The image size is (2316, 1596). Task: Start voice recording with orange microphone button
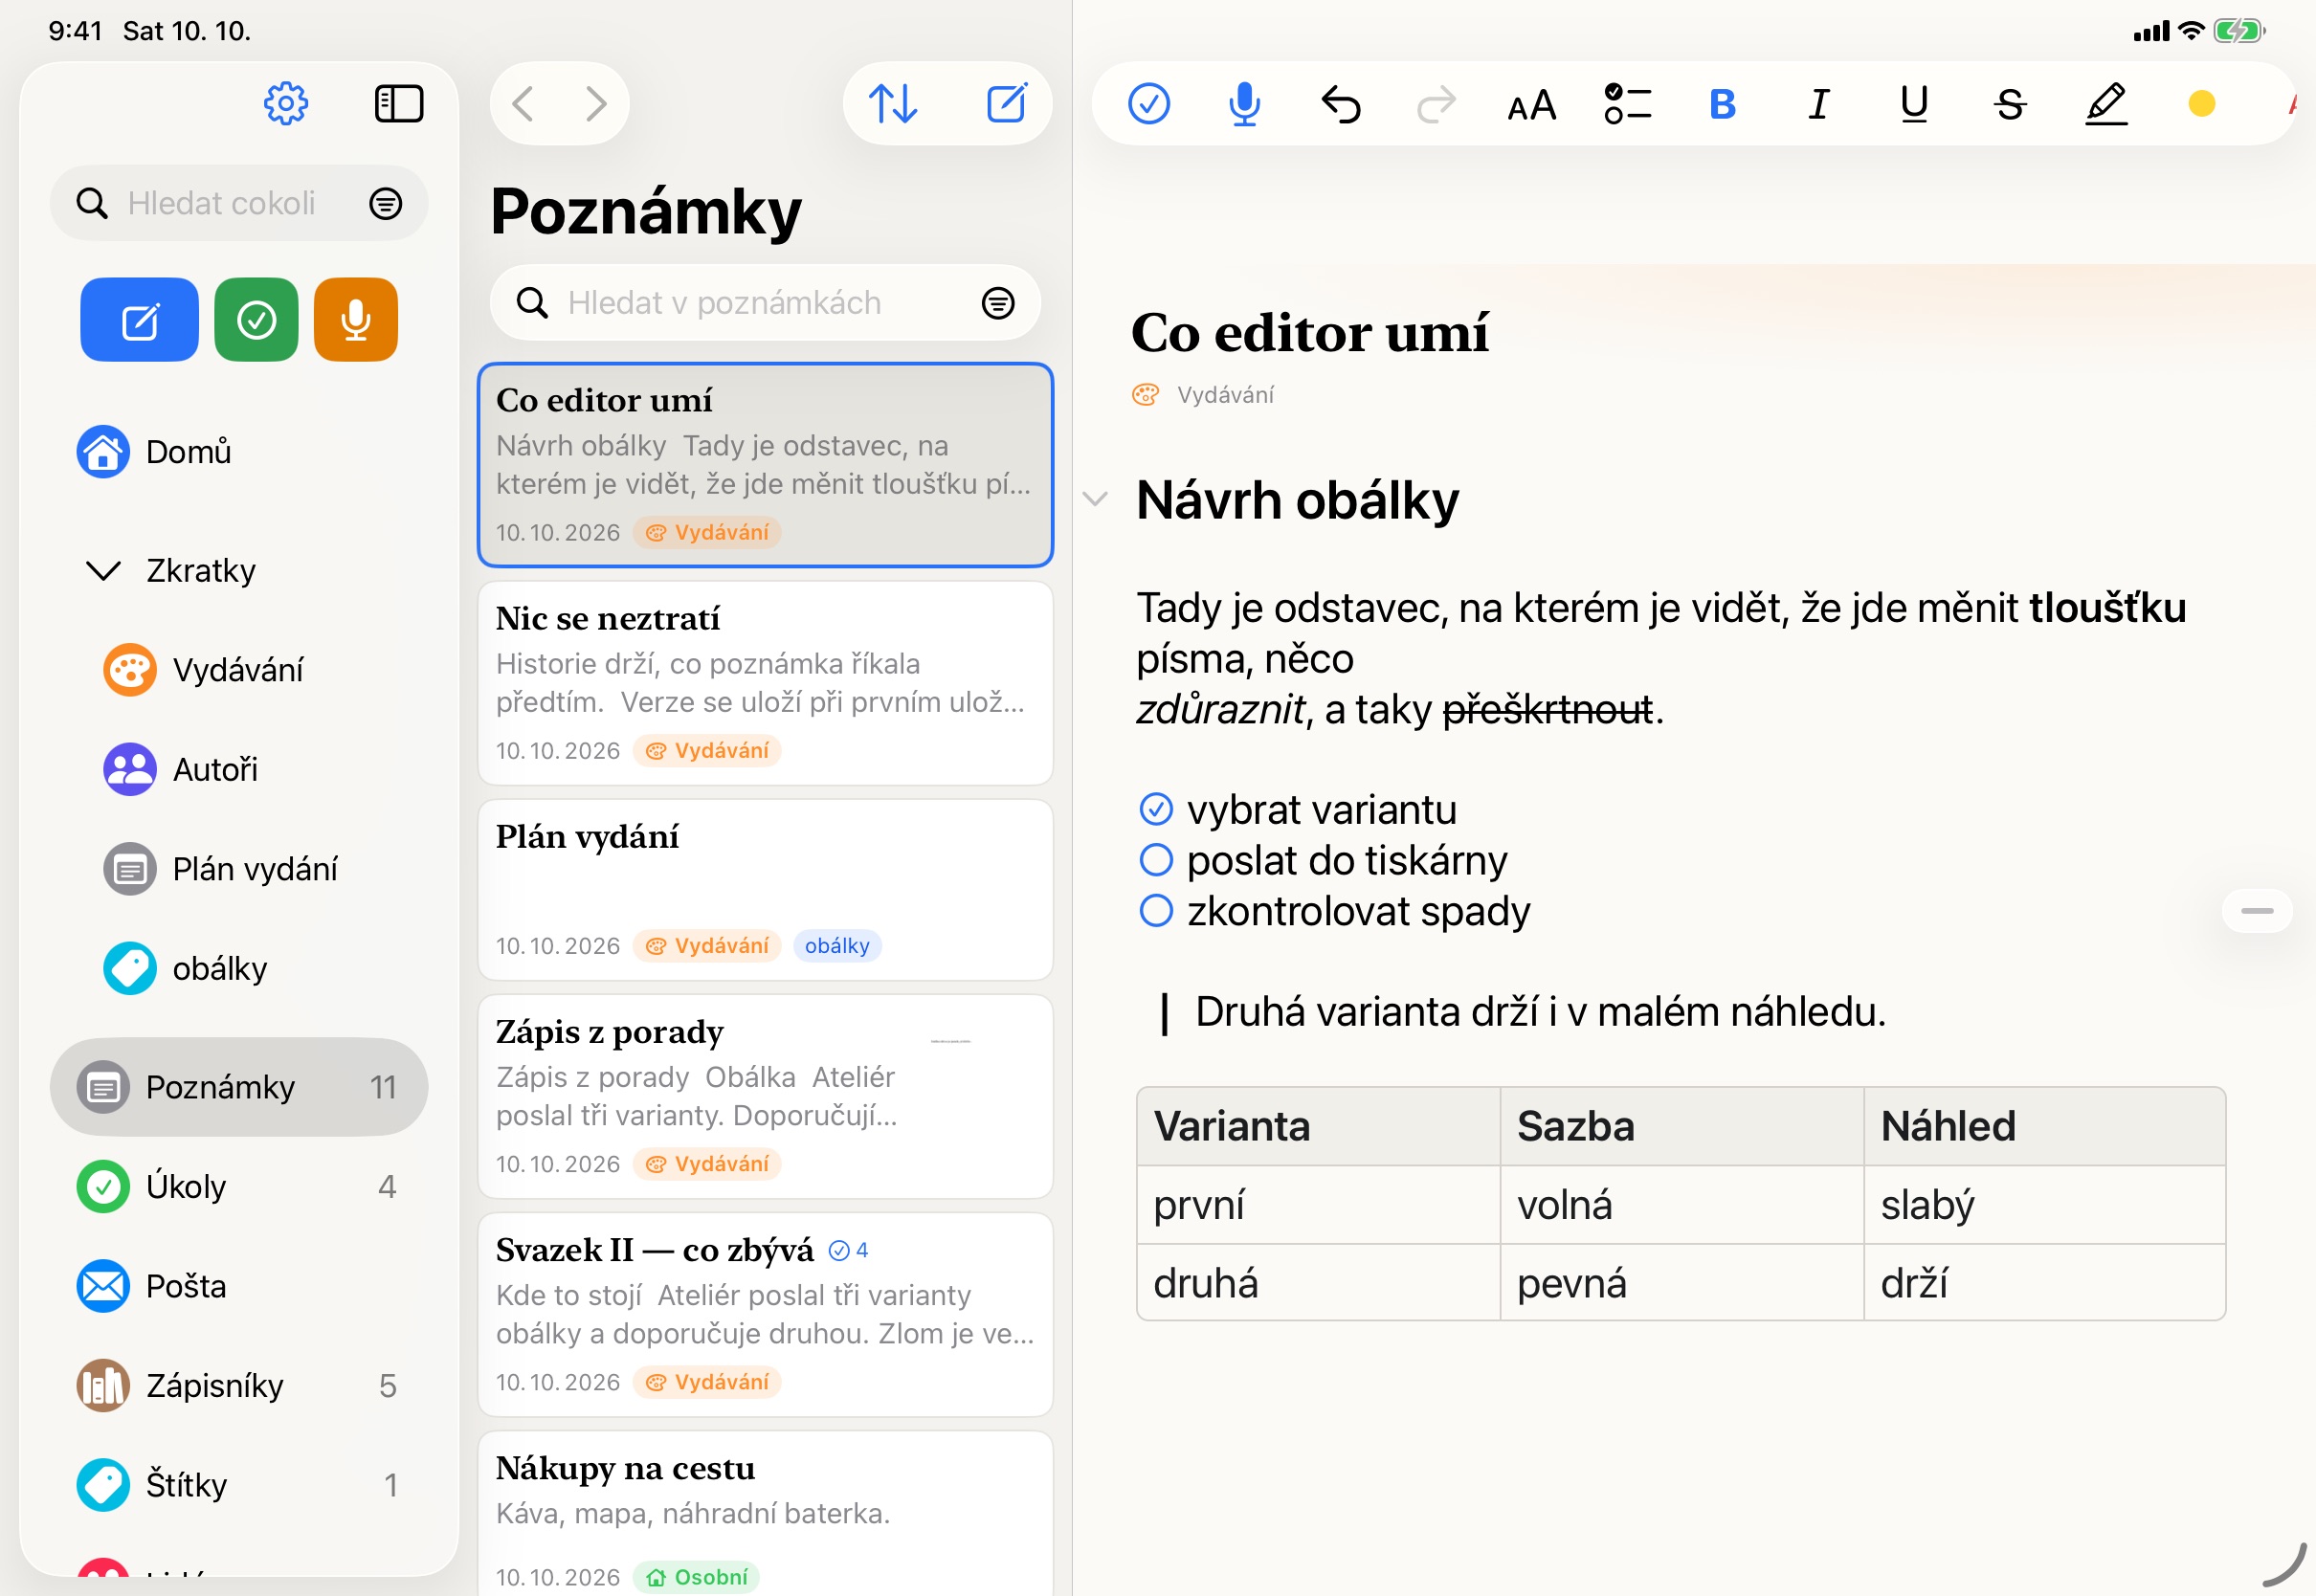pyautogui.click(x=356, y=320)
